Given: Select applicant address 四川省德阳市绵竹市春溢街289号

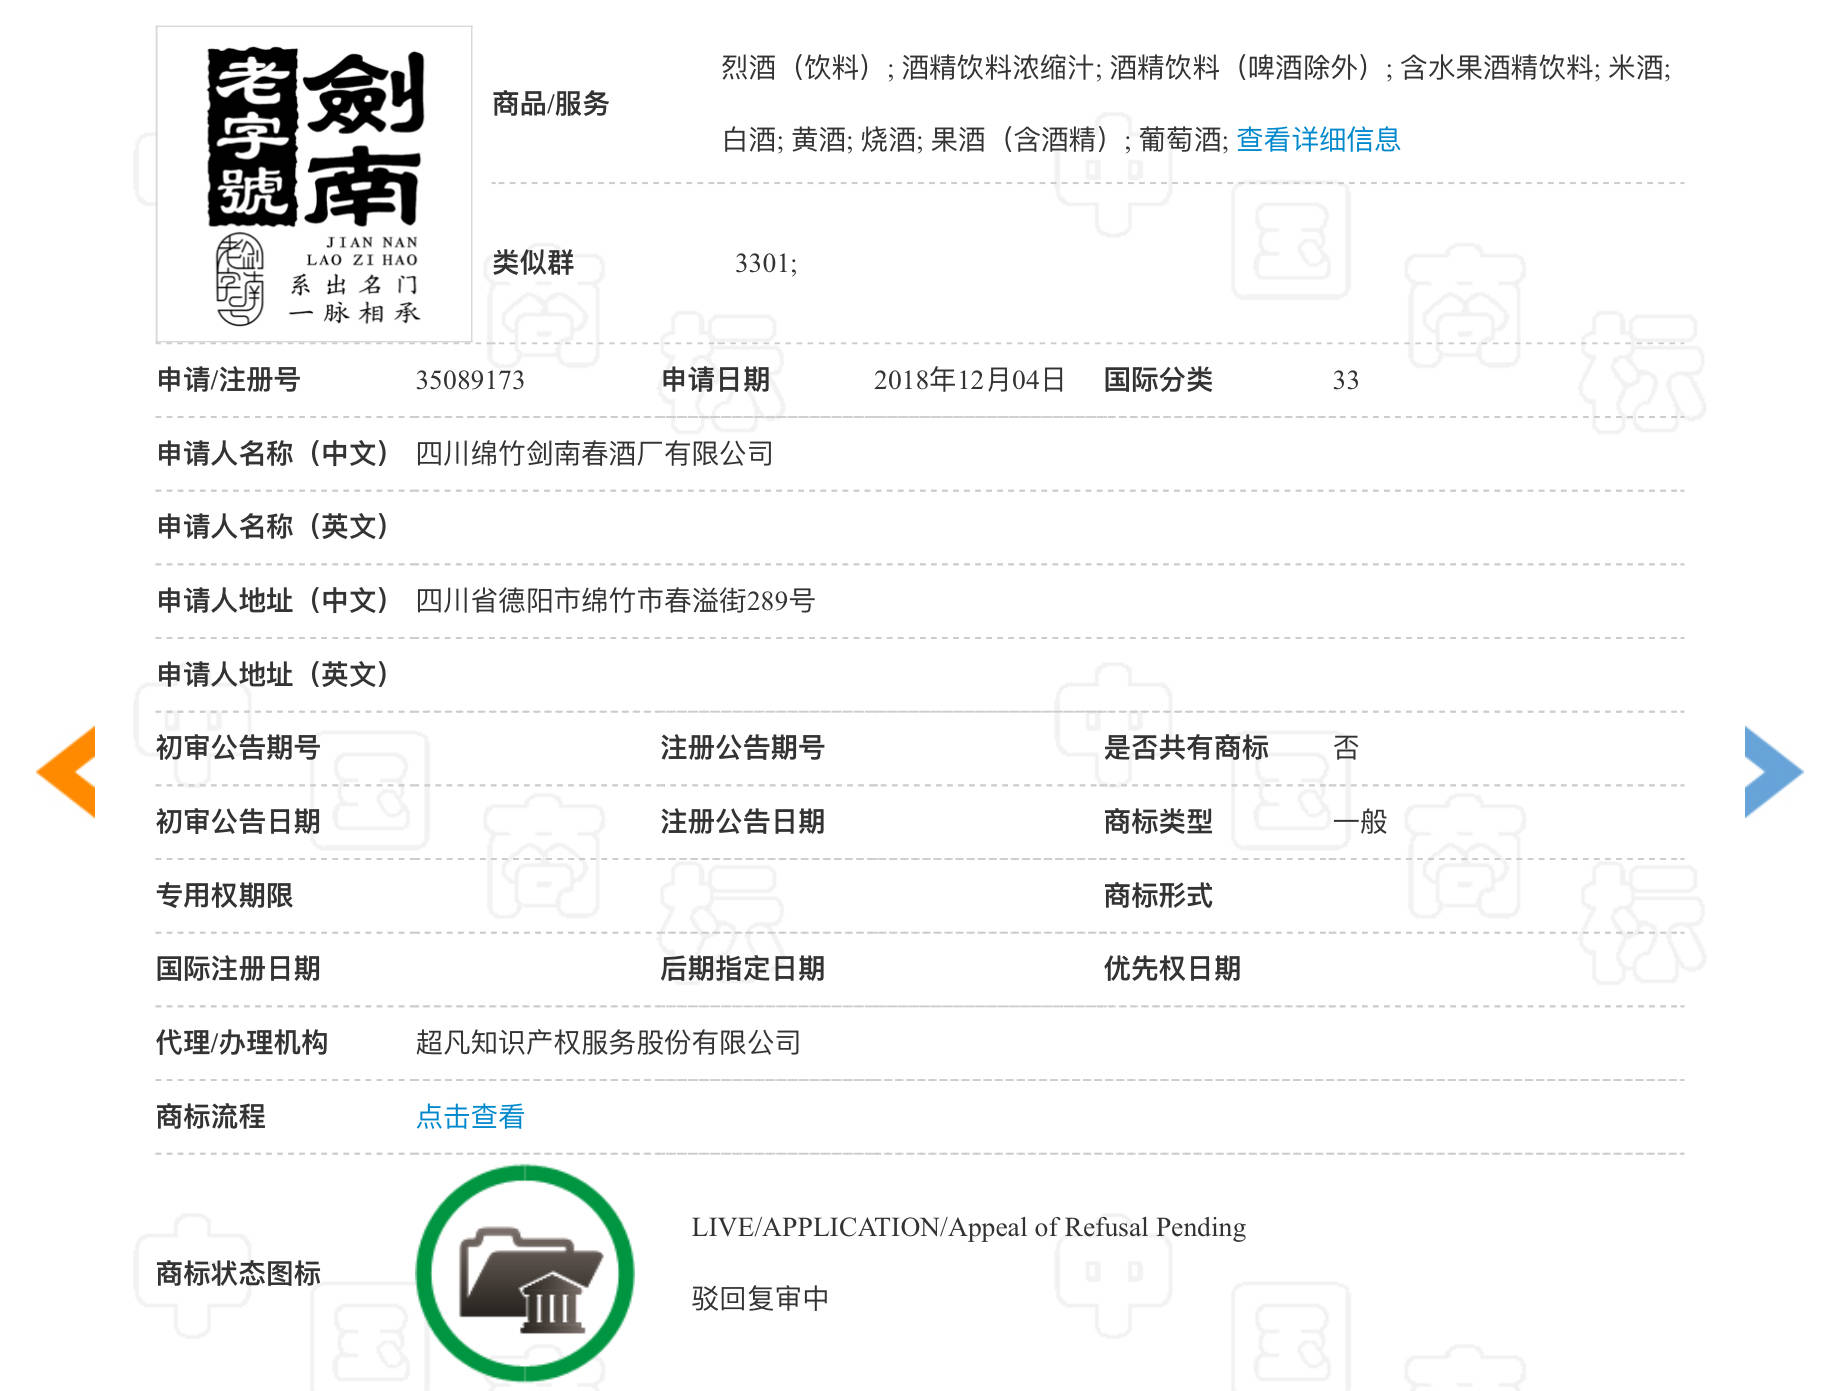Looking at the screenshot, I should 615,601.
